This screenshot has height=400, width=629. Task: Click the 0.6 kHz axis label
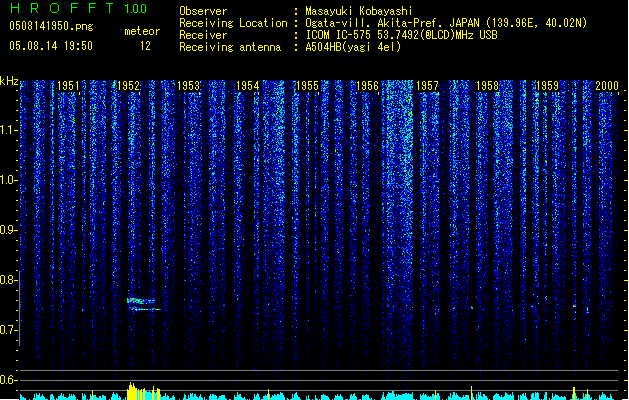(8, 380)
